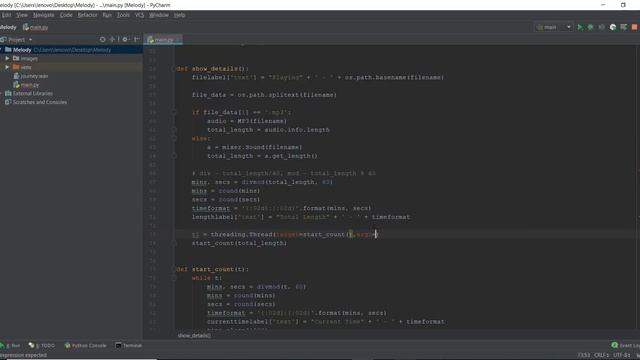Open the VCS menu
The image size is (640, 360).
[140, 15]
